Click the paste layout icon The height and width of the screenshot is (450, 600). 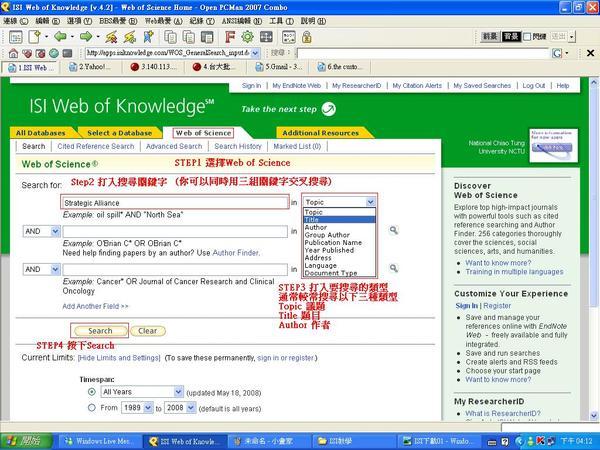click(x=207, y=37)
